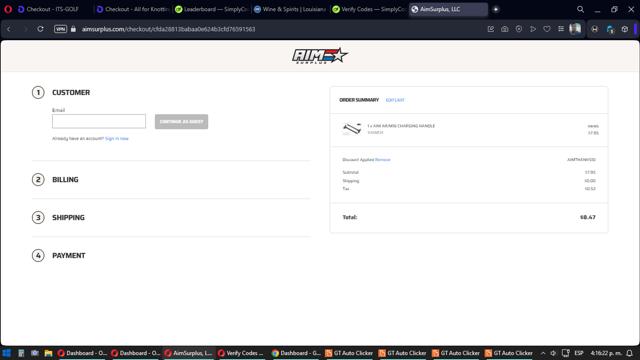Go forward with the forward arrow
640x360 pixels.
pos(25,29)
